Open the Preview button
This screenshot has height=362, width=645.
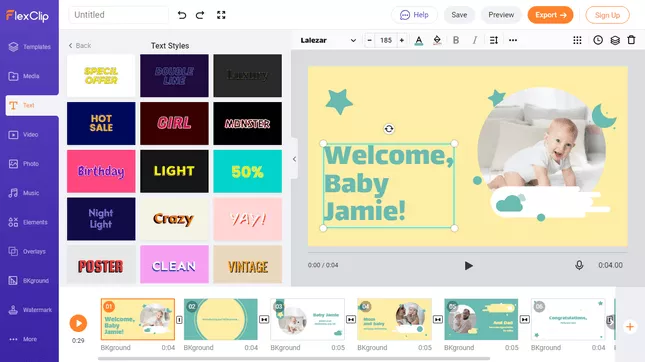501,15
